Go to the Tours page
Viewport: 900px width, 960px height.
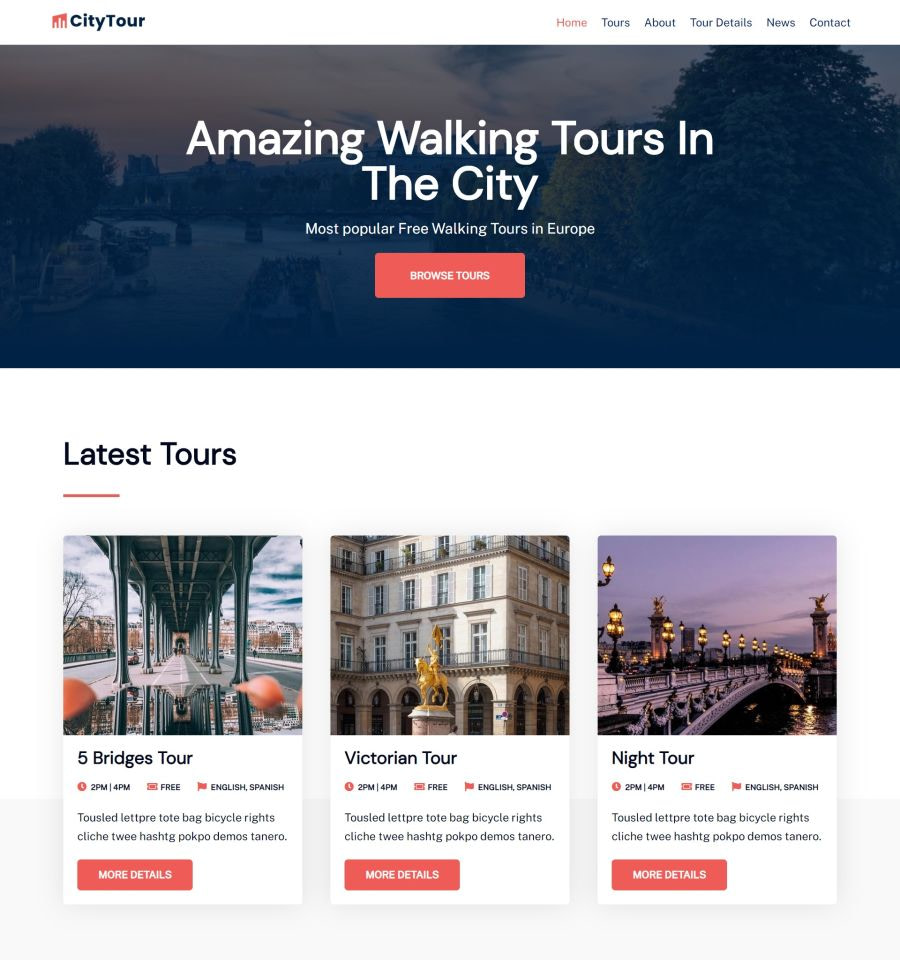point(615,23)
